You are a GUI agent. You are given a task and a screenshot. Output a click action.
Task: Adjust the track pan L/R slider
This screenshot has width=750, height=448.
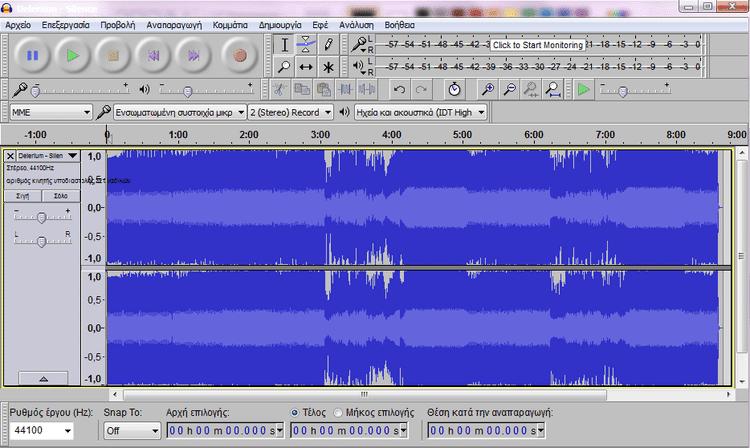pyautogui.click(x=42, y=241)
